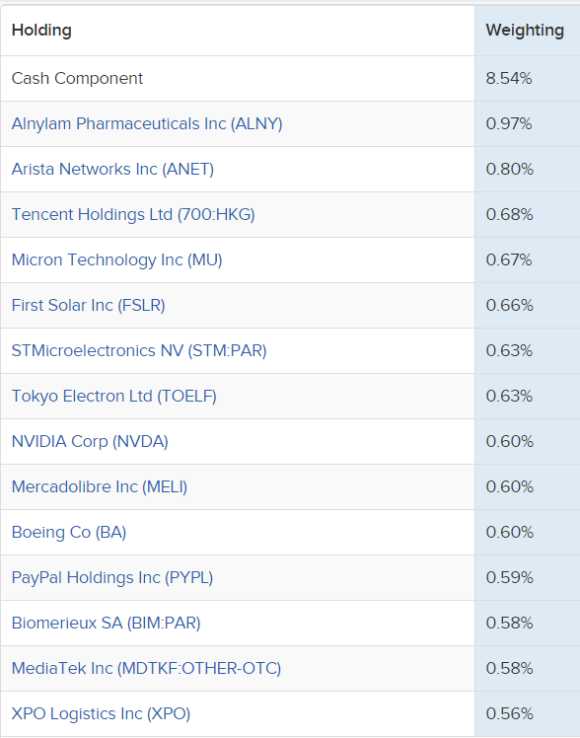Open XPO Logistics Inc (XPO) link
Screen dimensions: 580x738
pyautogui.click(x=101, y=714)
